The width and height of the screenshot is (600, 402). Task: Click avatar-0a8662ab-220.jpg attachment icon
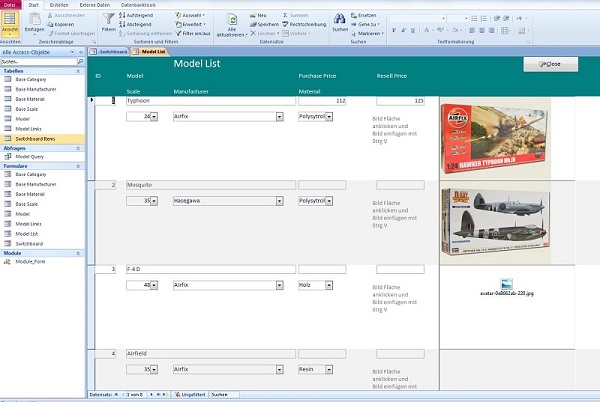(x=507, y=284)
